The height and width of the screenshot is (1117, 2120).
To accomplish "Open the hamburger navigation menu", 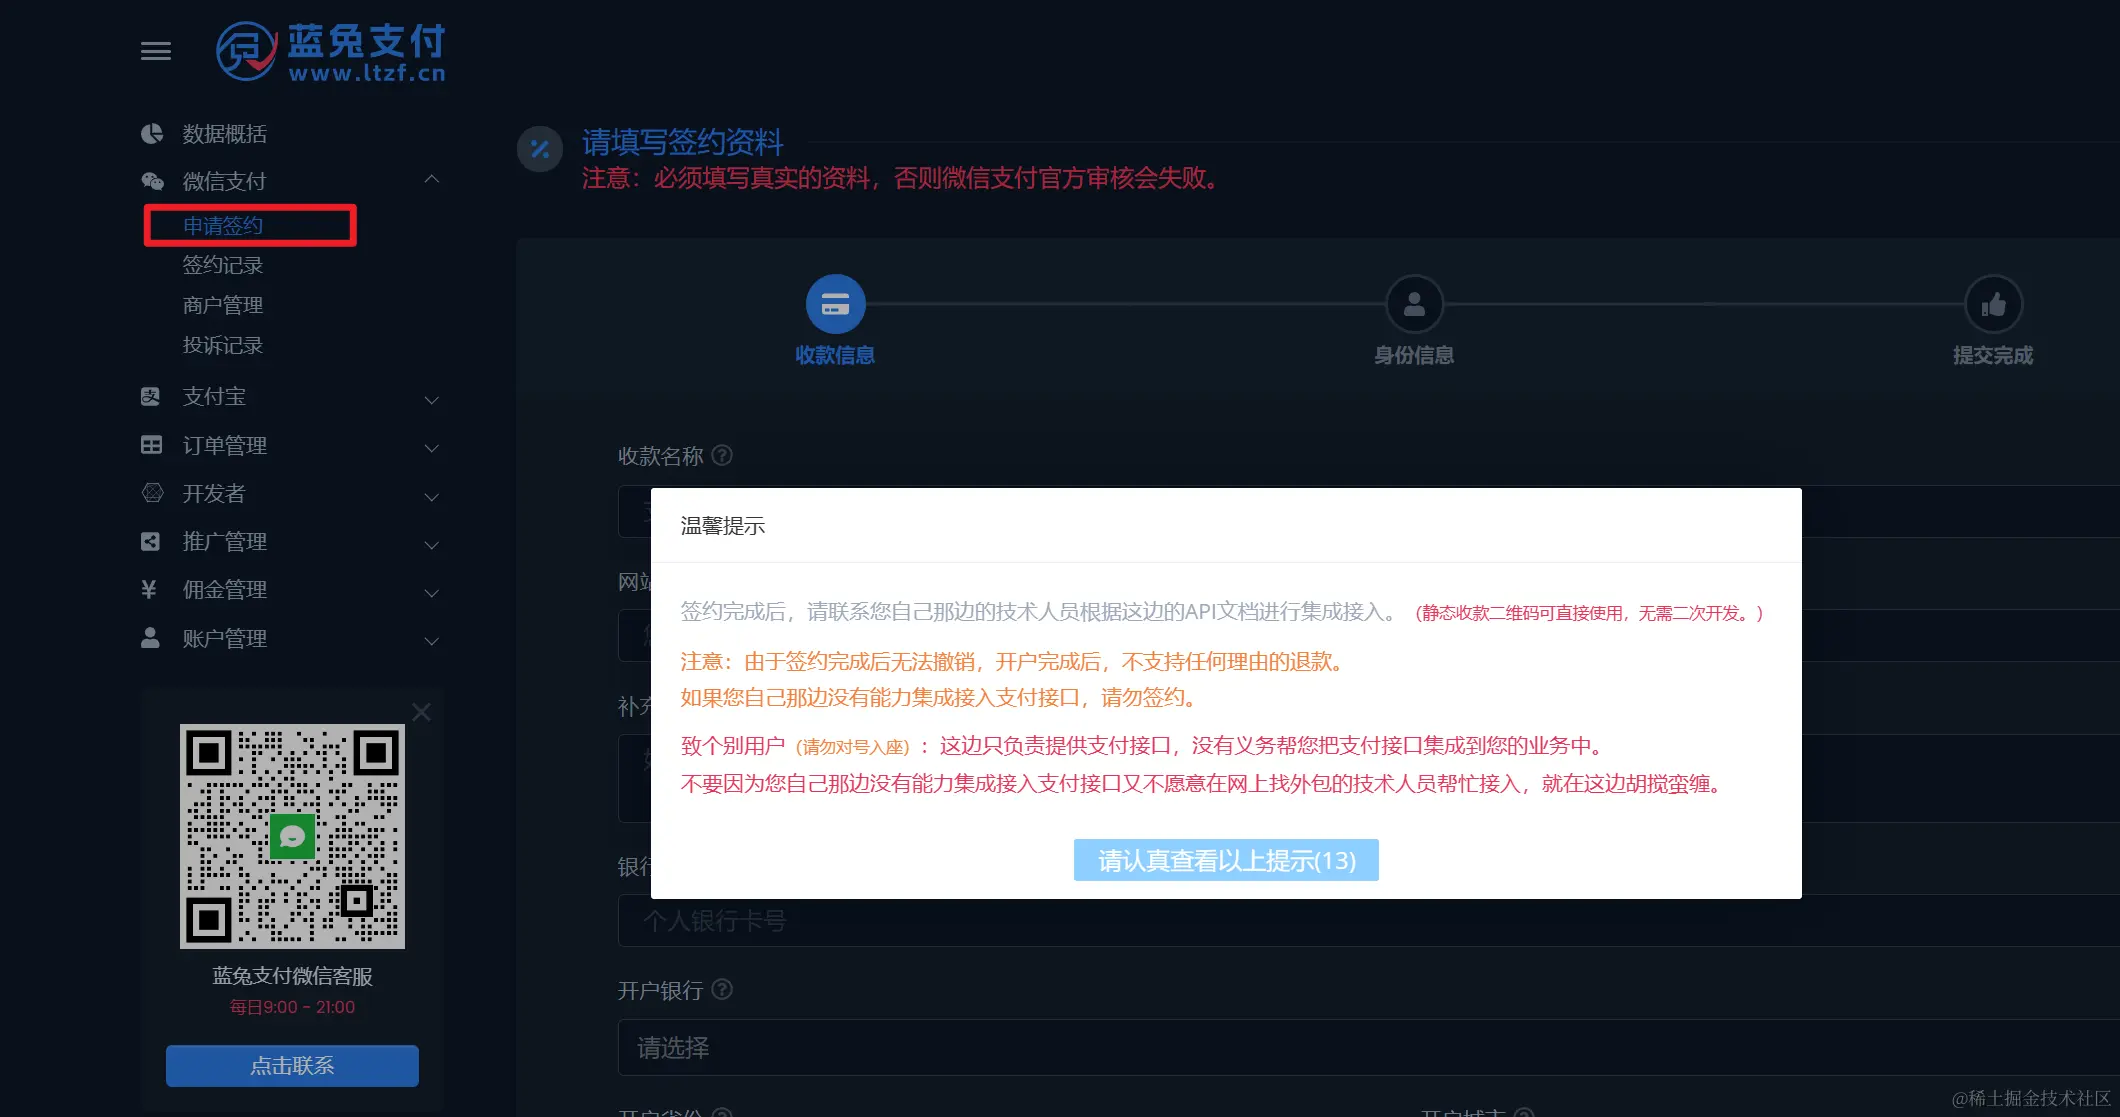I will click(155, 51).
